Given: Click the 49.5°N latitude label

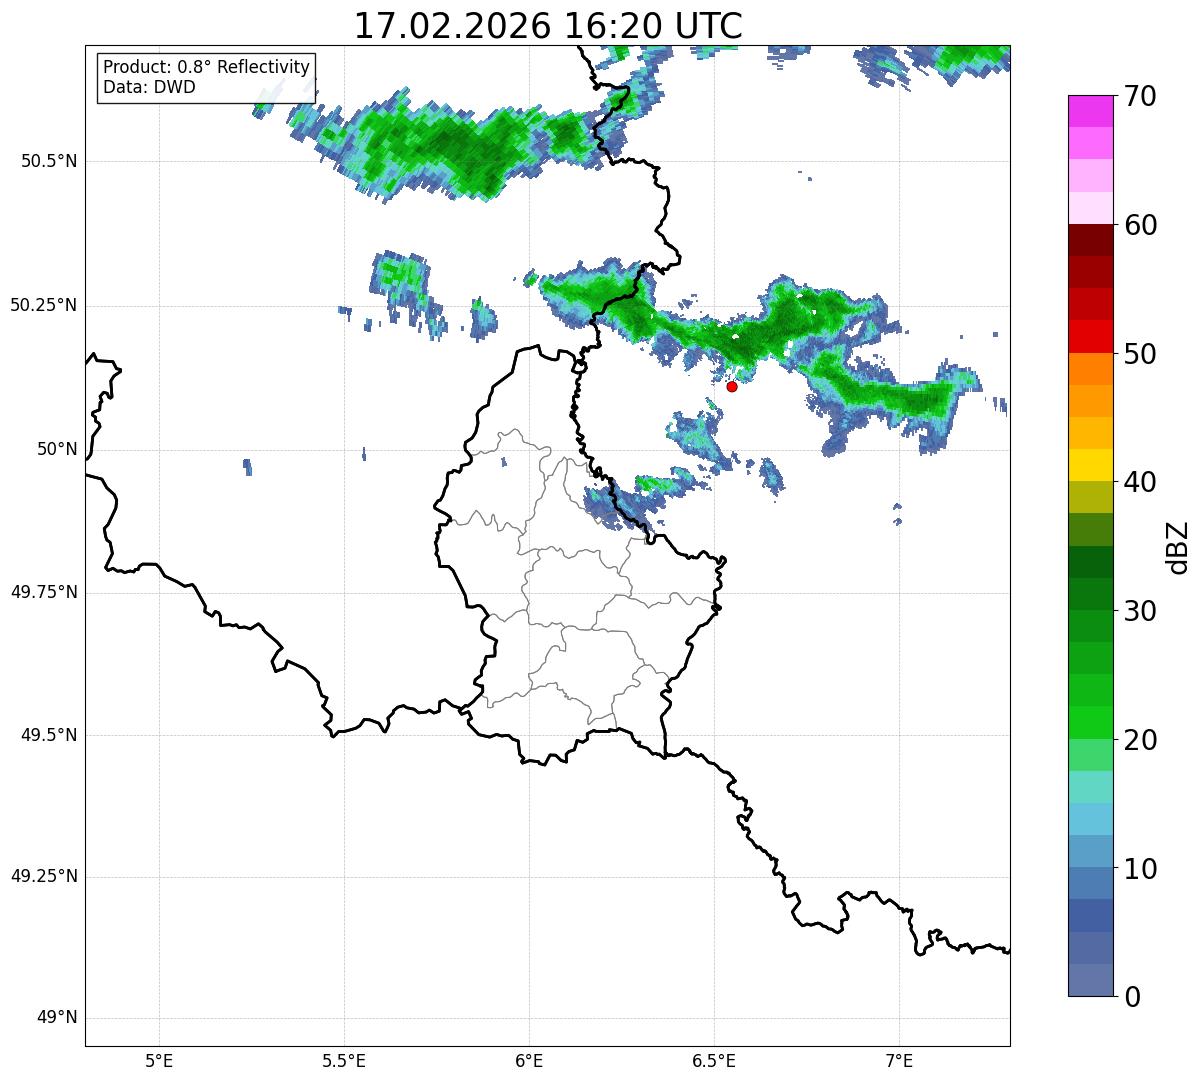Looking at the screenshot, I should [49, 735].
